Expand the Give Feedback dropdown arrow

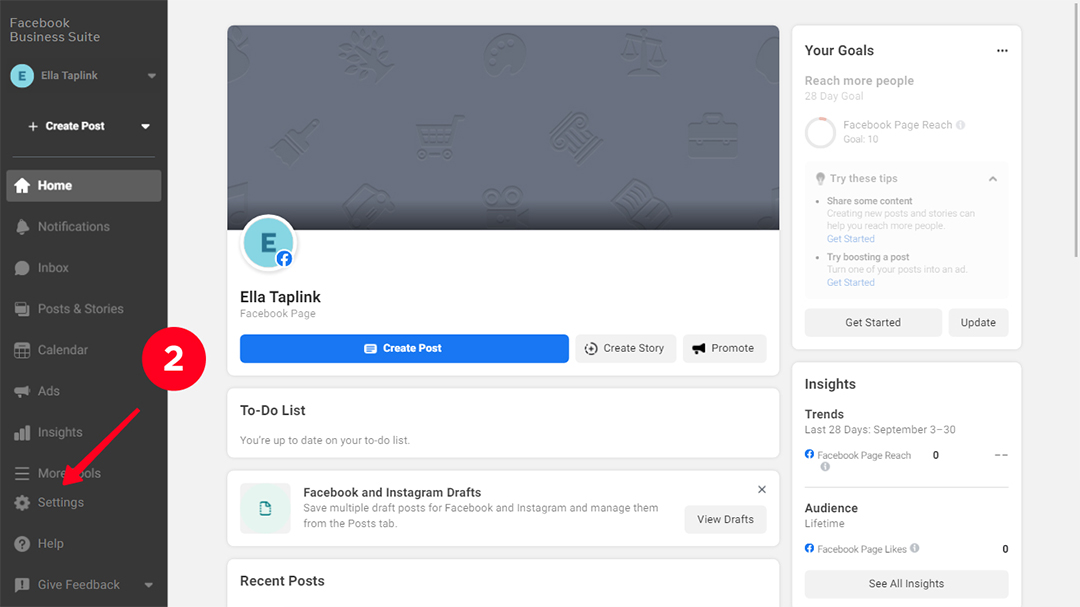[x=149, y=585]
